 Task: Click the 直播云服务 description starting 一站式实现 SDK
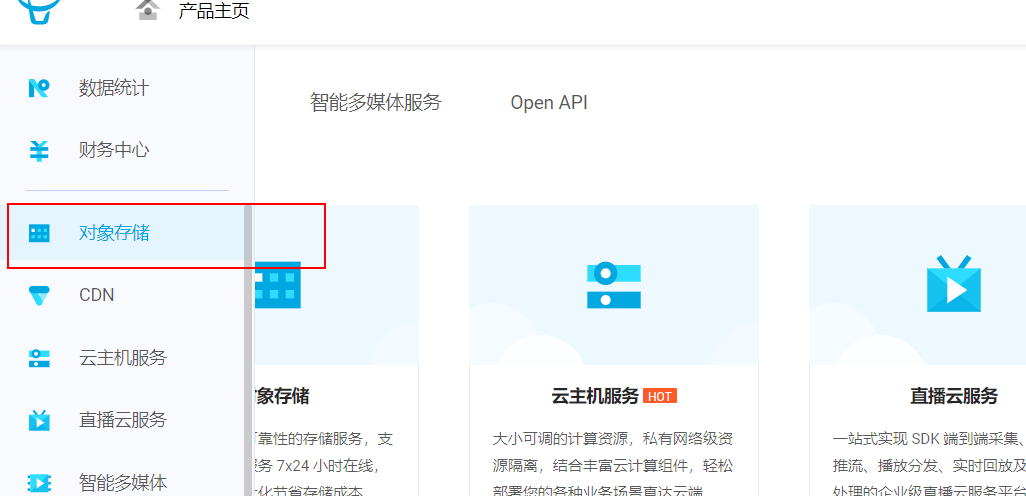(x=929, y=465)
